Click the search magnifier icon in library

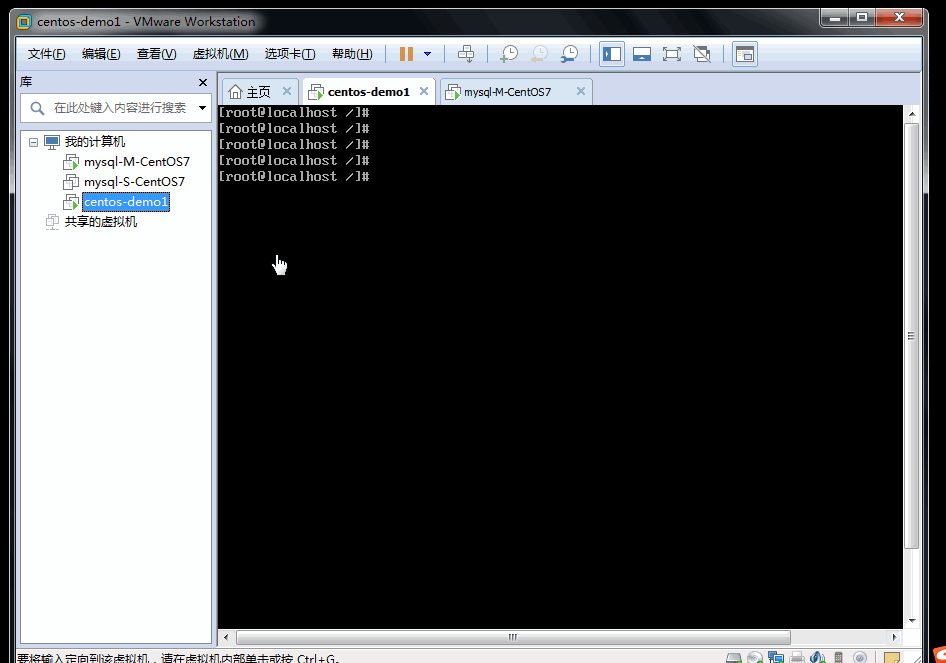click(x=37, y=108)
